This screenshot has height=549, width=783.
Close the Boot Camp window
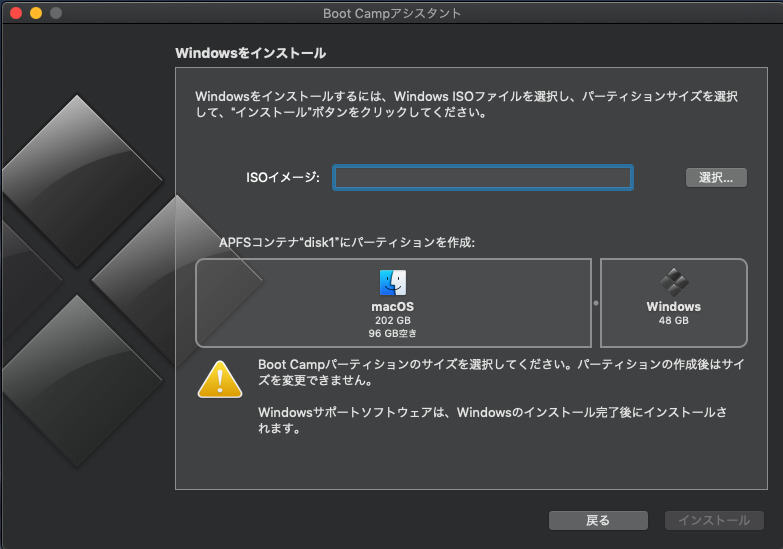click(16, 13)
